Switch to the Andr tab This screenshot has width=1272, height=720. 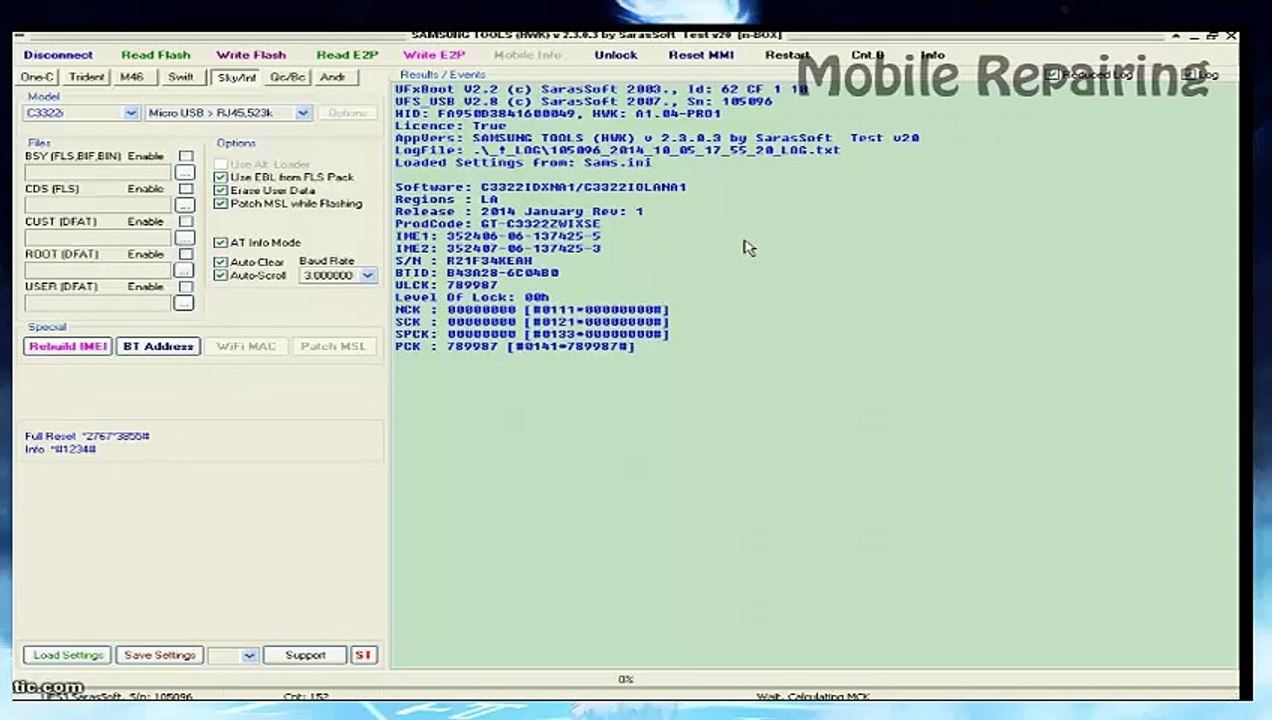[x=333, y=77]
